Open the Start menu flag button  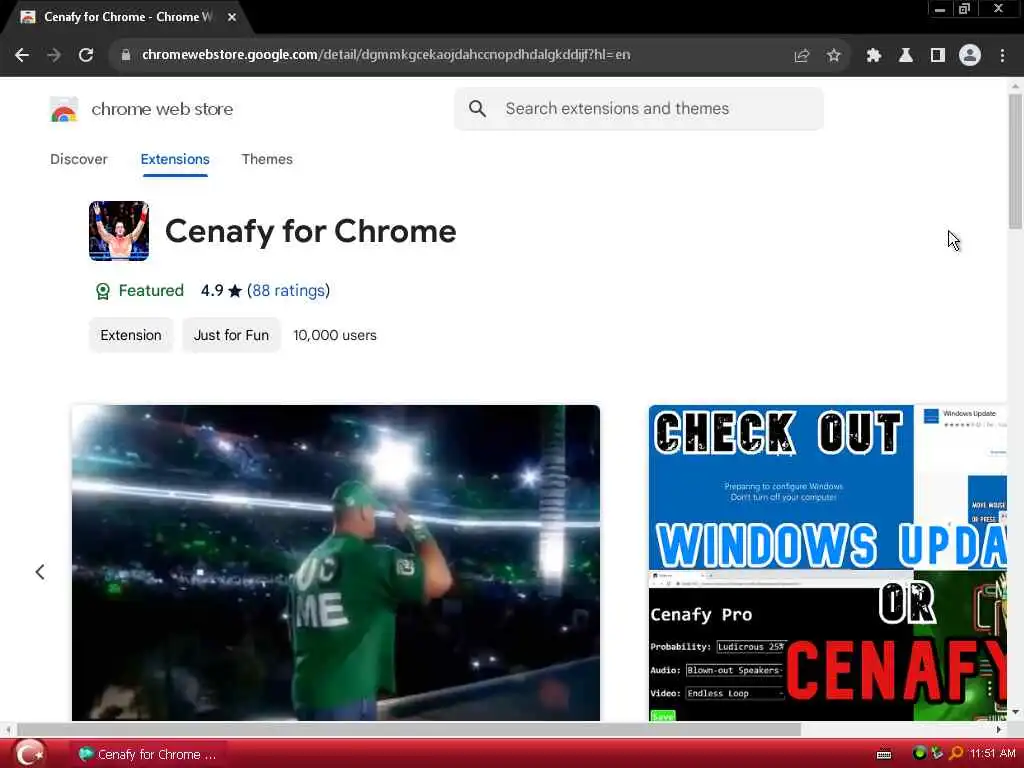tap(29, 754)
